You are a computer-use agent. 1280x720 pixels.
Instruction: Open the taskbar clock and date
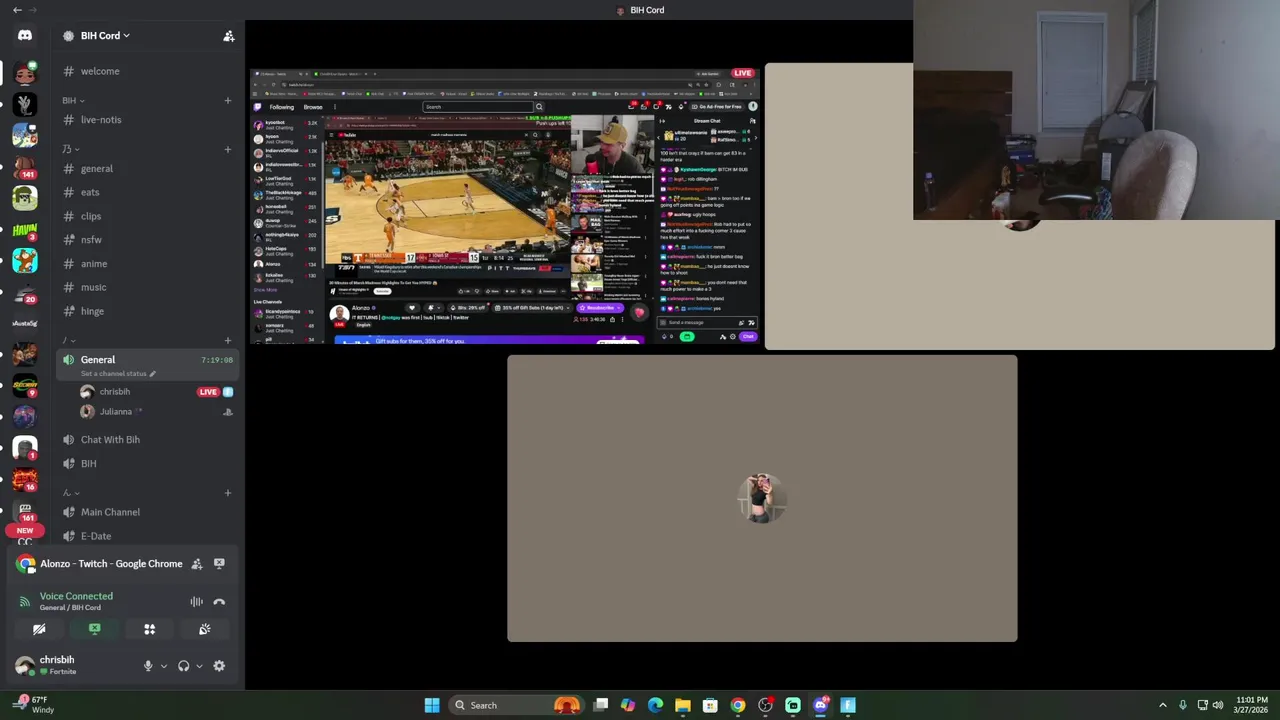[1251, 705]
